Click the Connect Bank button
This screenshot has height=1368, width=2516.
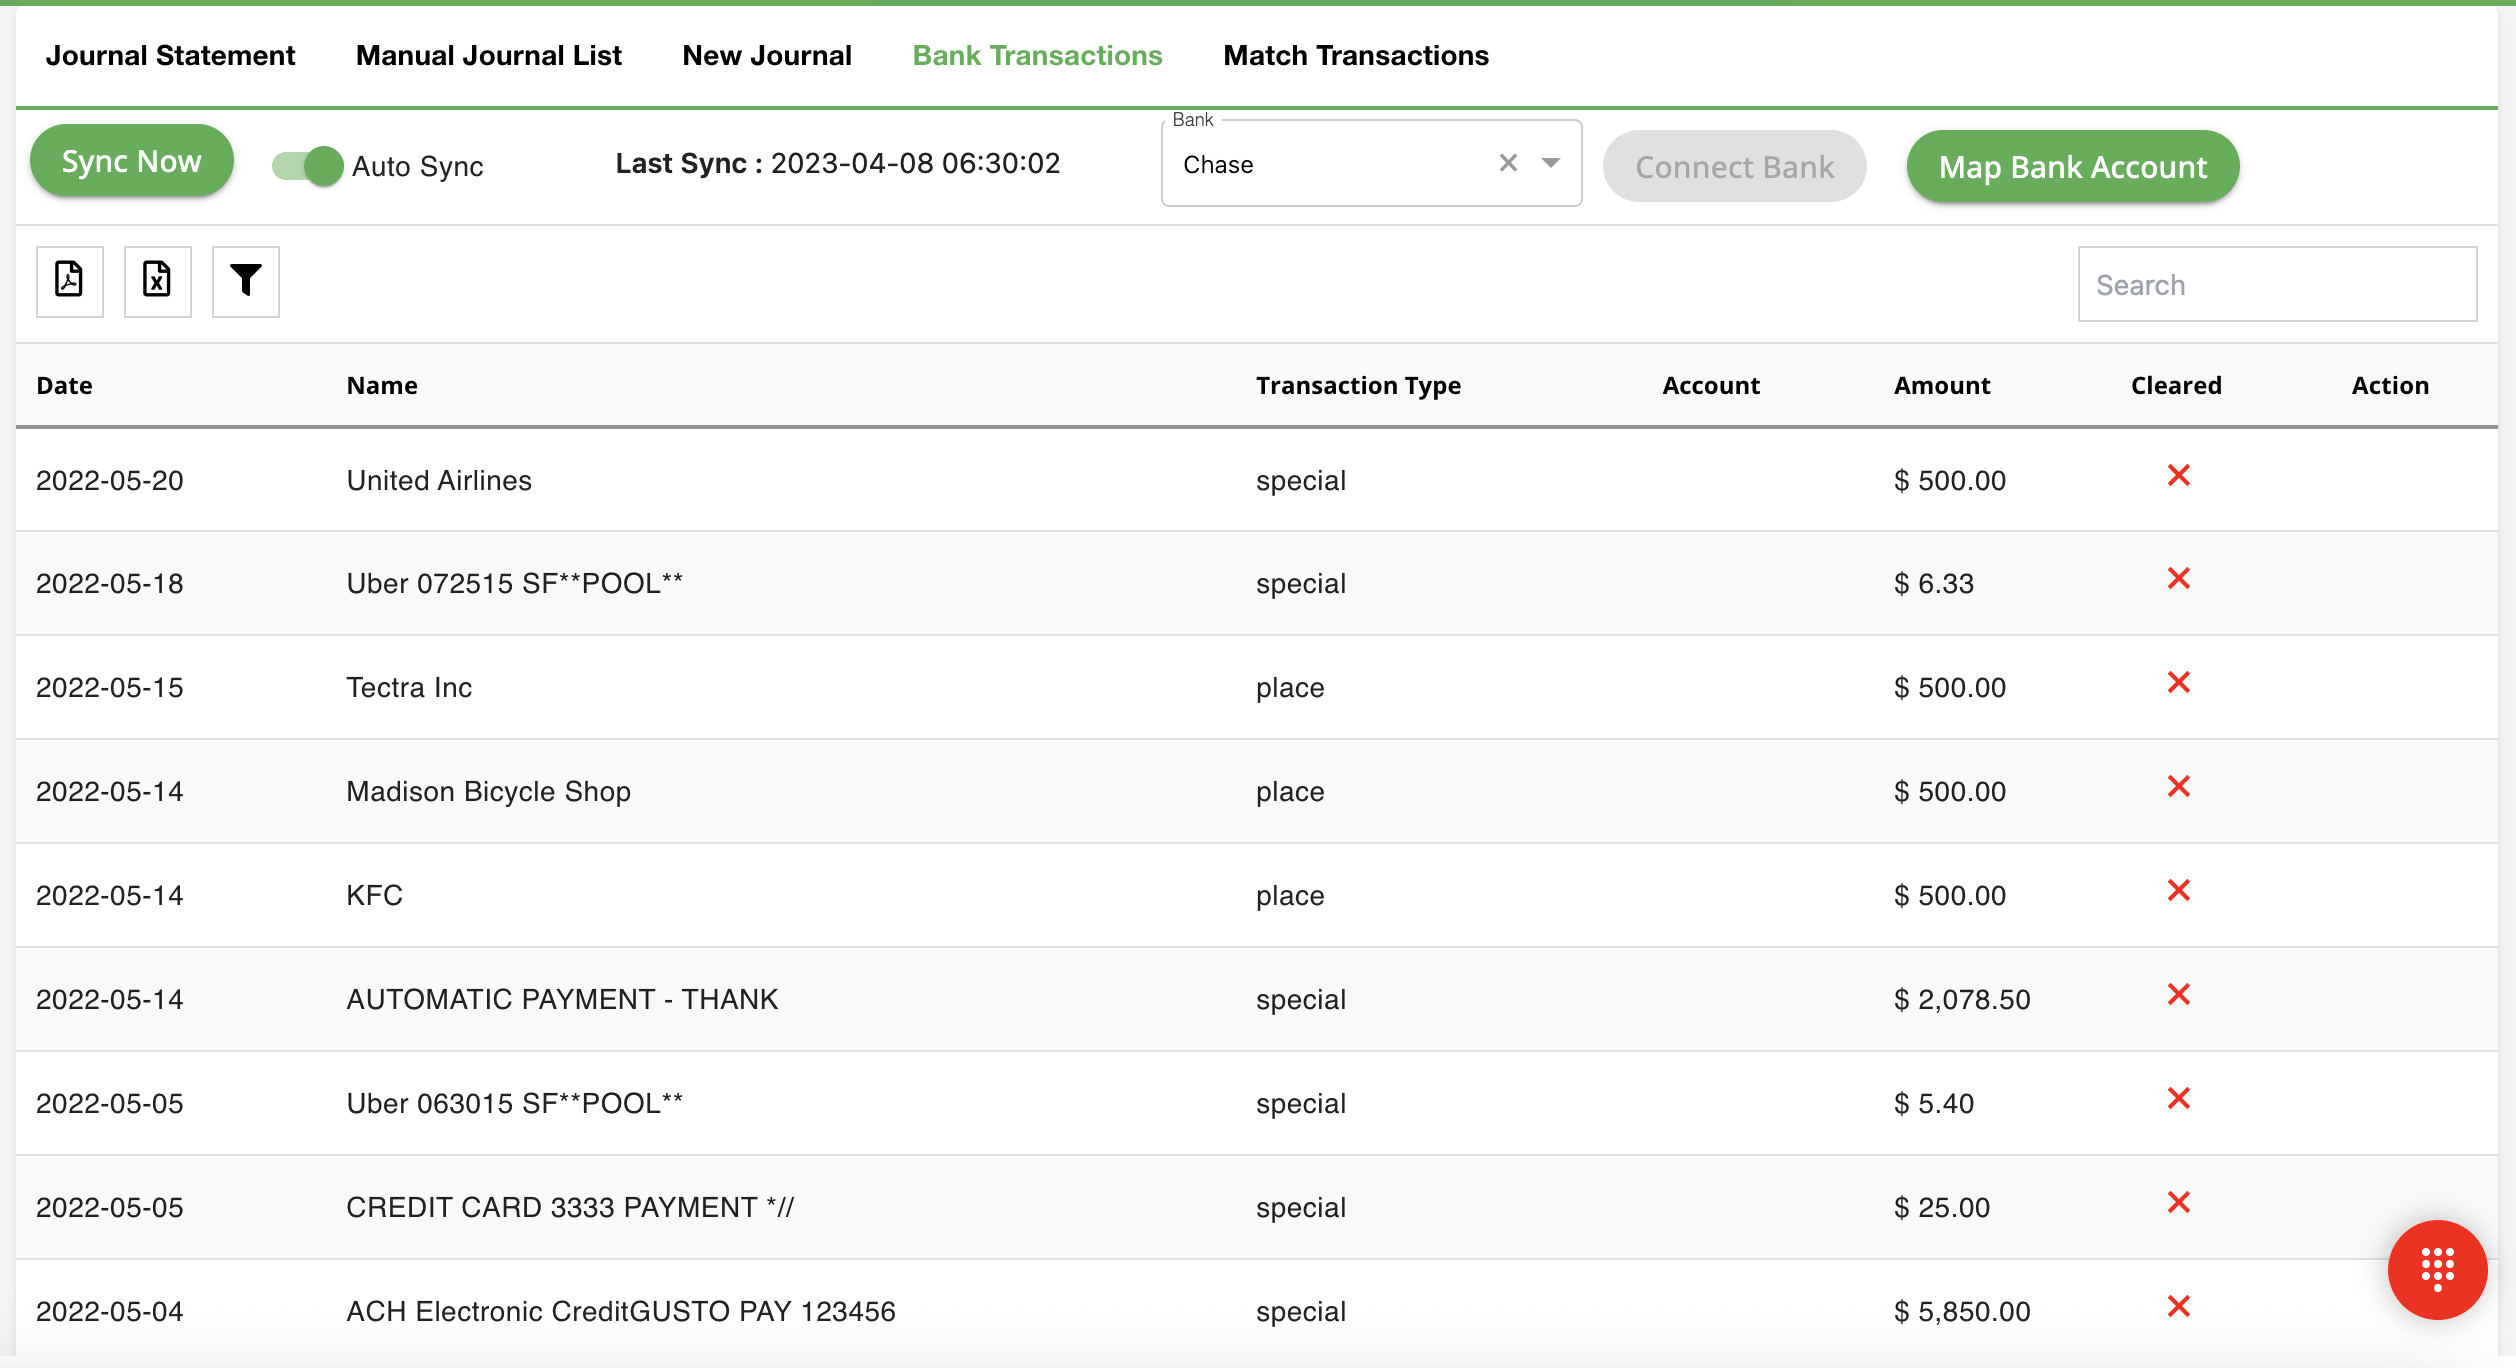point(1734,167)
